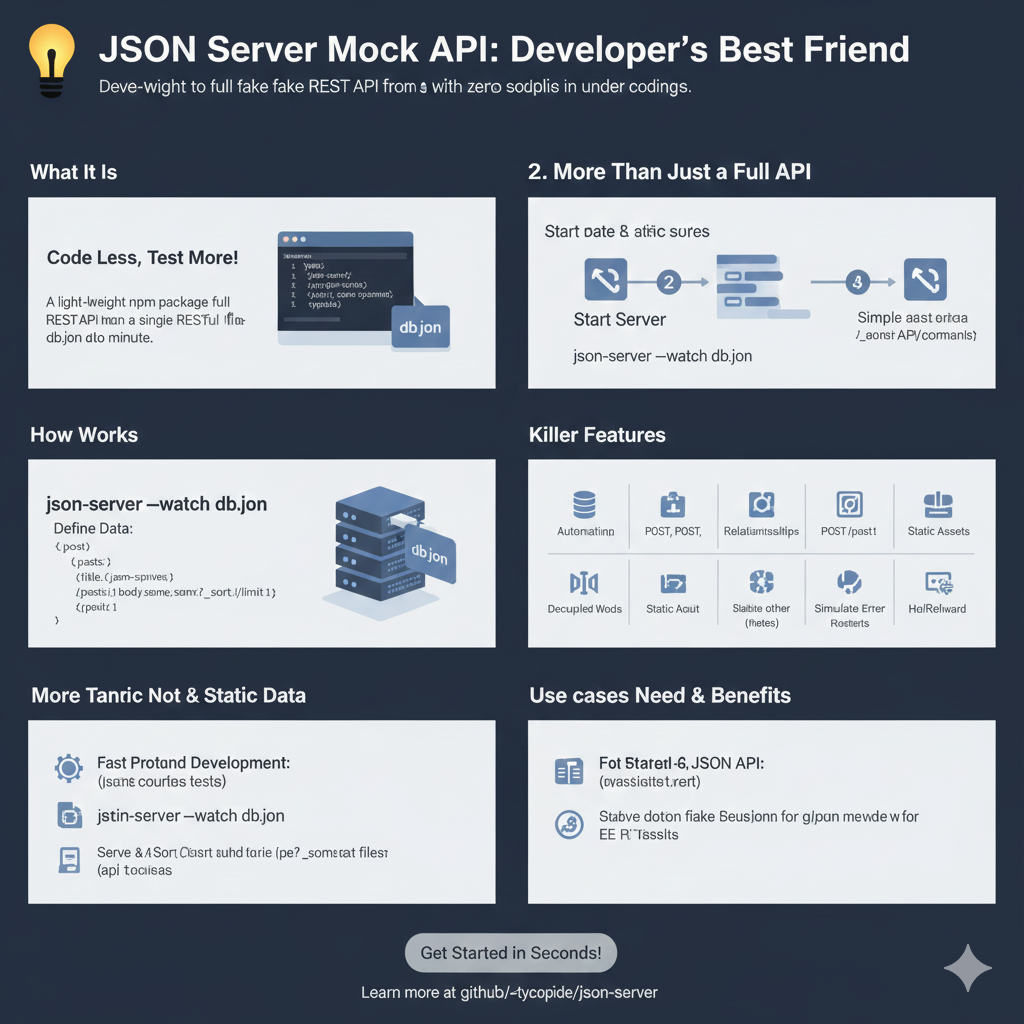Open the github json-server link

pos(510,993)
